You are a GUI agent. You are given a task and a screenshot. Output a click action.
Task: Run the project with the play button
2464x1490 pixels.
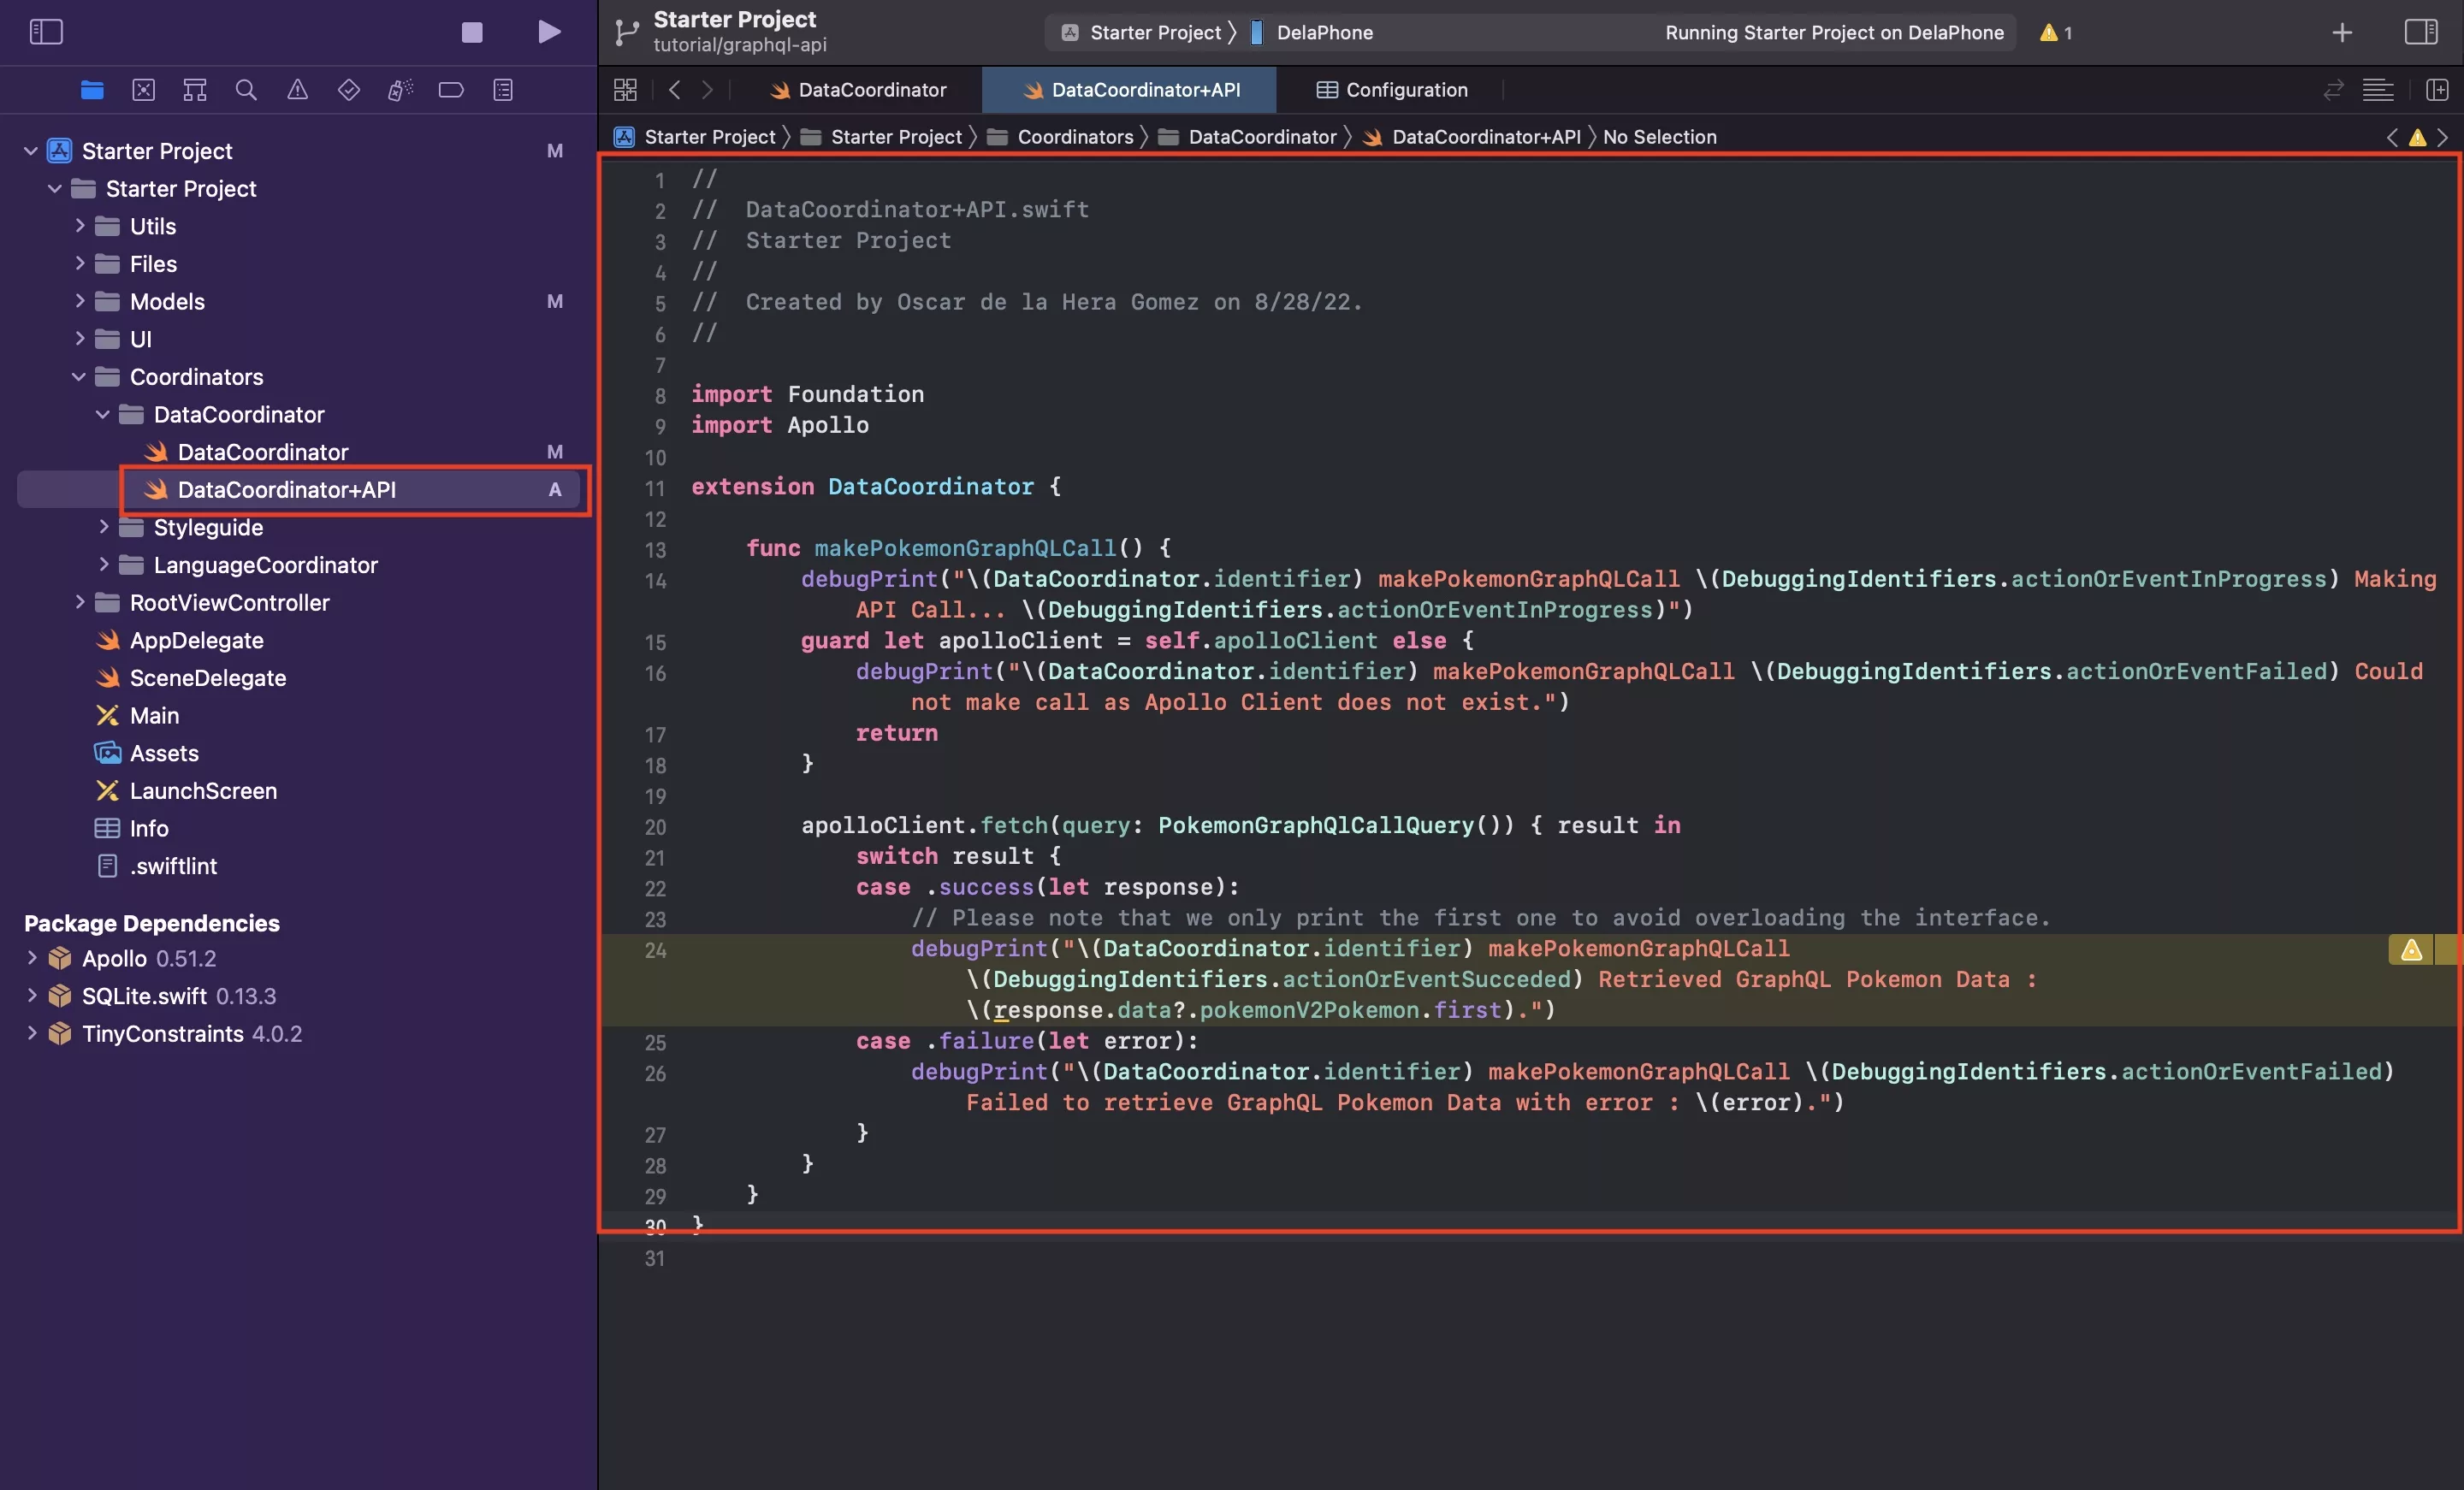[x=548, y=31]
